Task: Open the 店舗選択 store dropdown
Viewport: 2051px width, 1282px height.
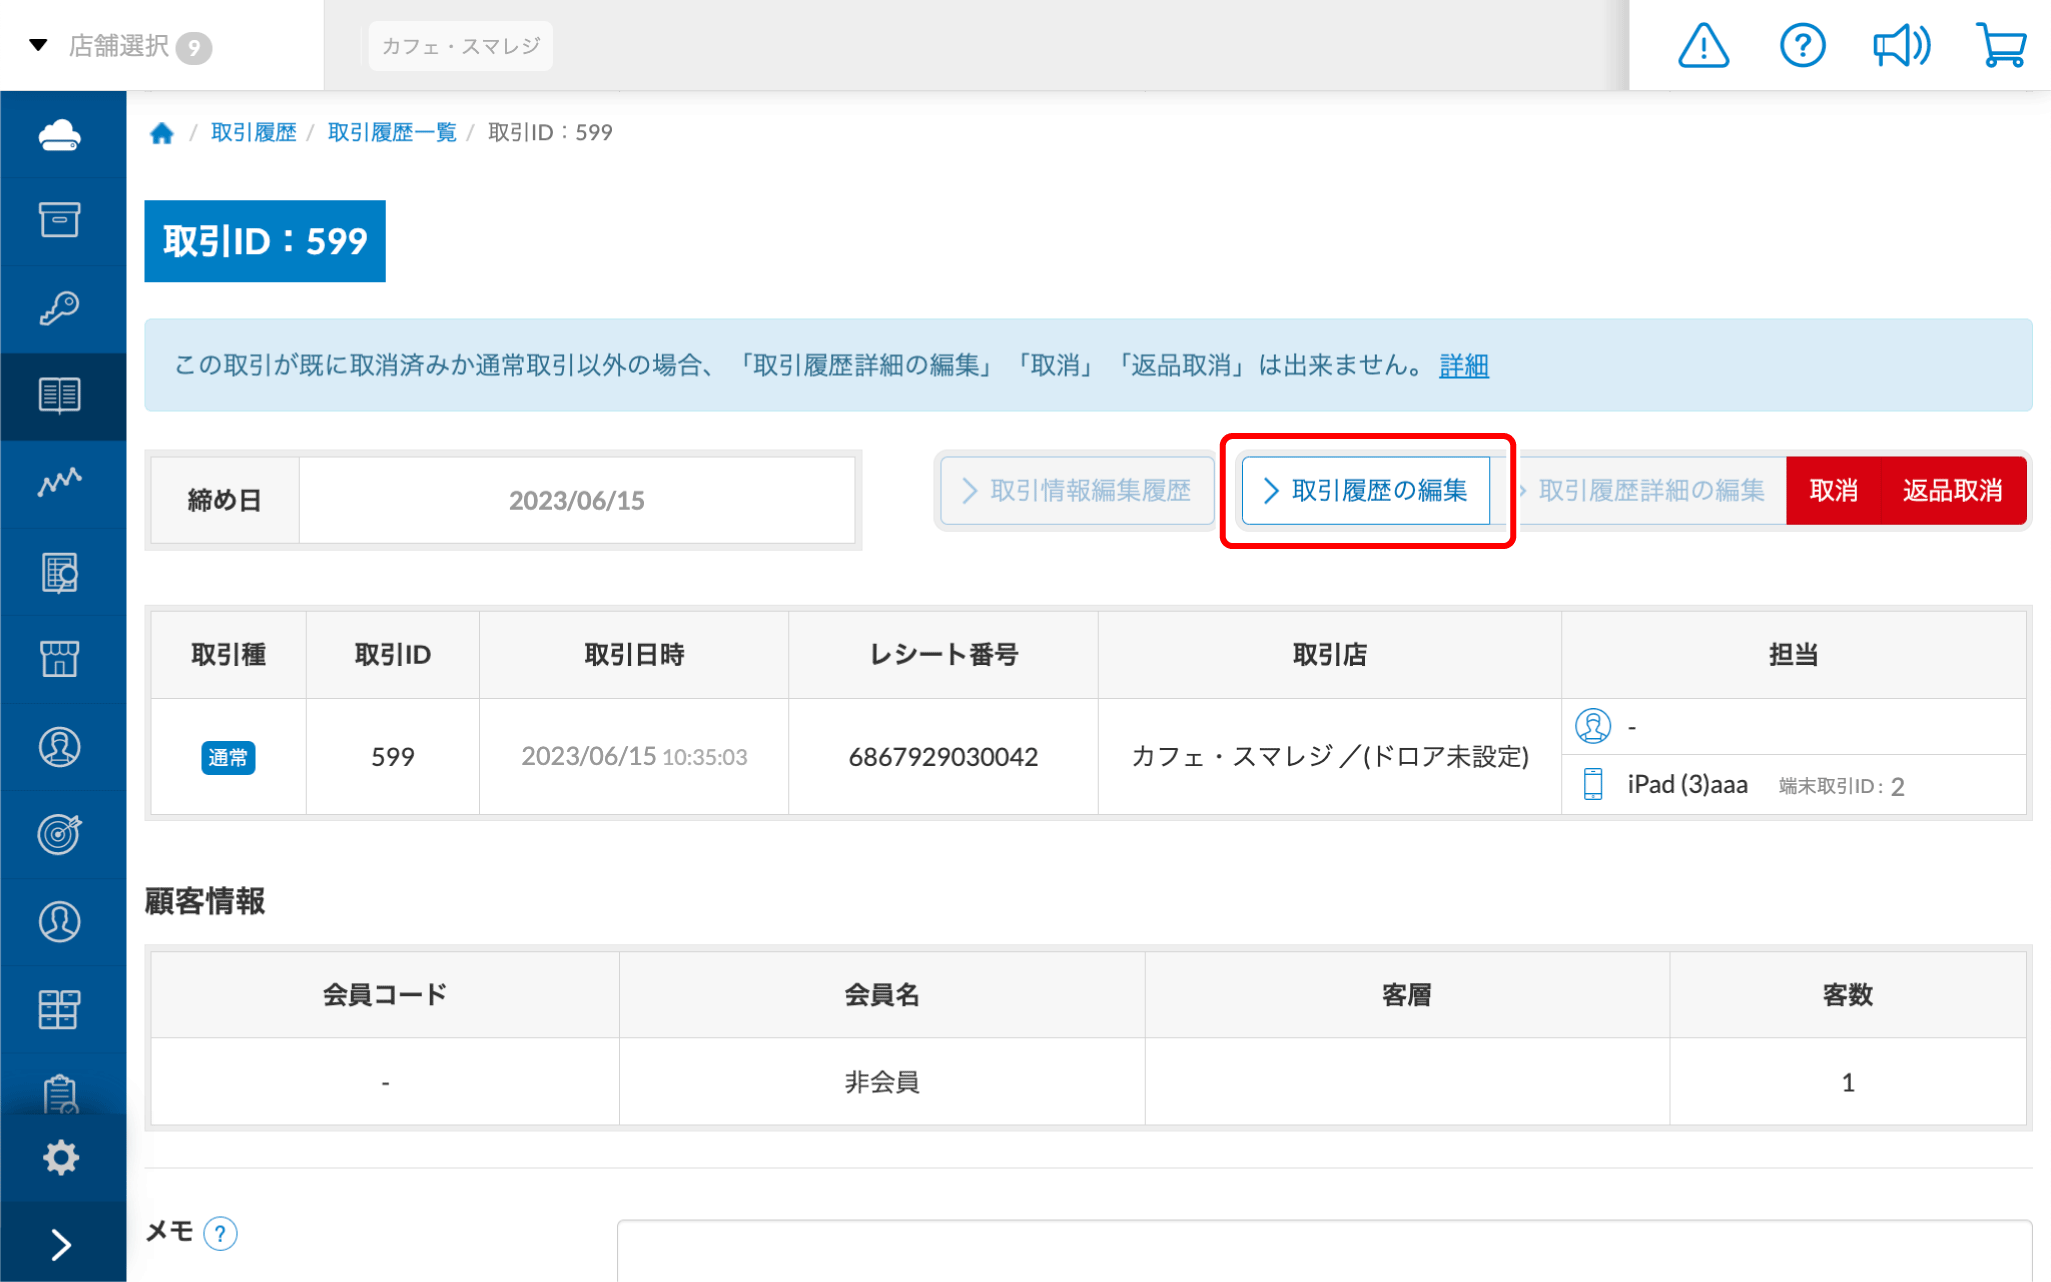Action: click(x=120, y=46)
